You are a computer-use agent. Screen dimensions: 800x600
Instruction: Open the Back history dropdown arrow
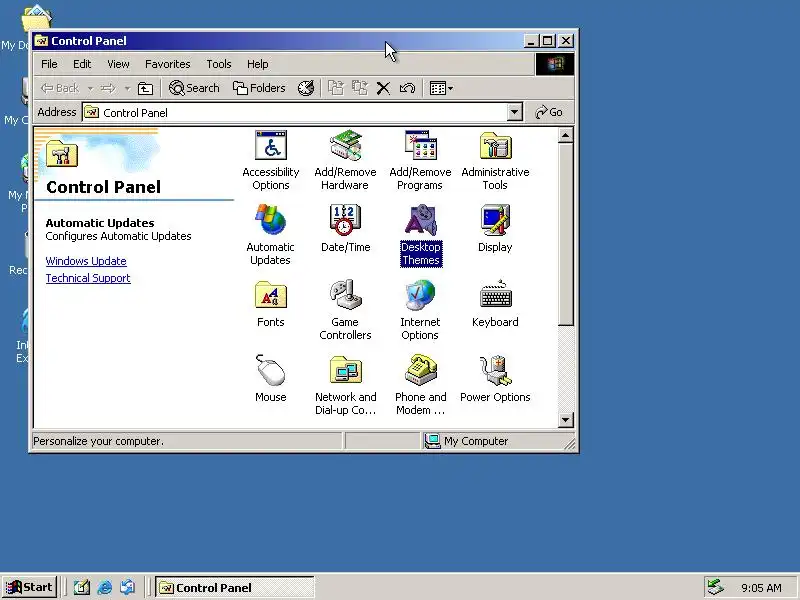tap(90, 89)
